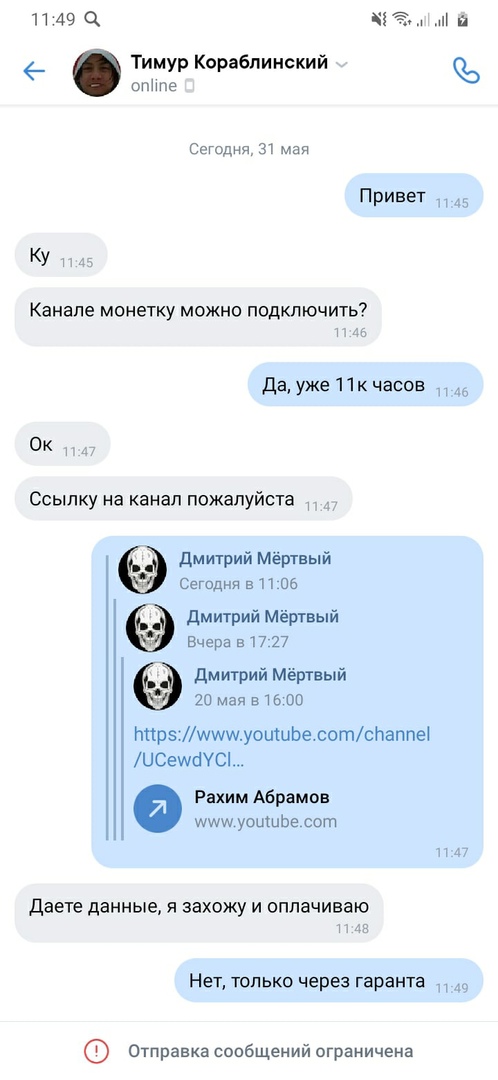Screen dimensions: 498x1080
Task: Tap red warning icon at bottom
Action: click(96, 1051)
